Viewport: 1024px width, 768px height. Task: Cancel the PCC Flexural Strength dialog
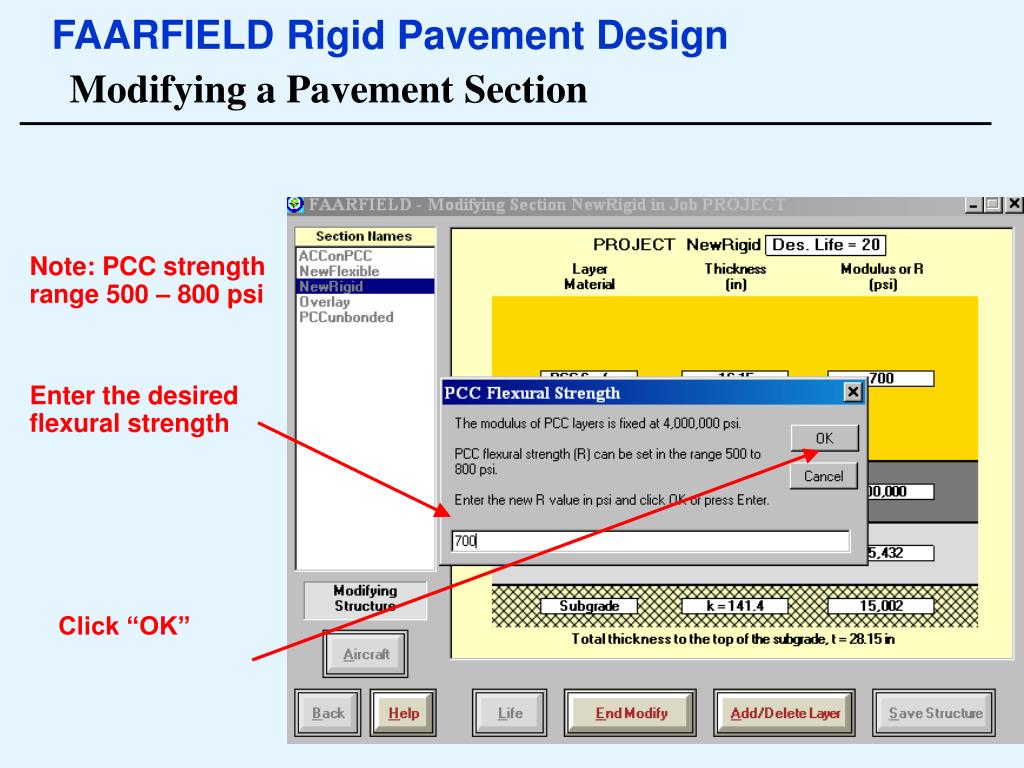point(824,476)
